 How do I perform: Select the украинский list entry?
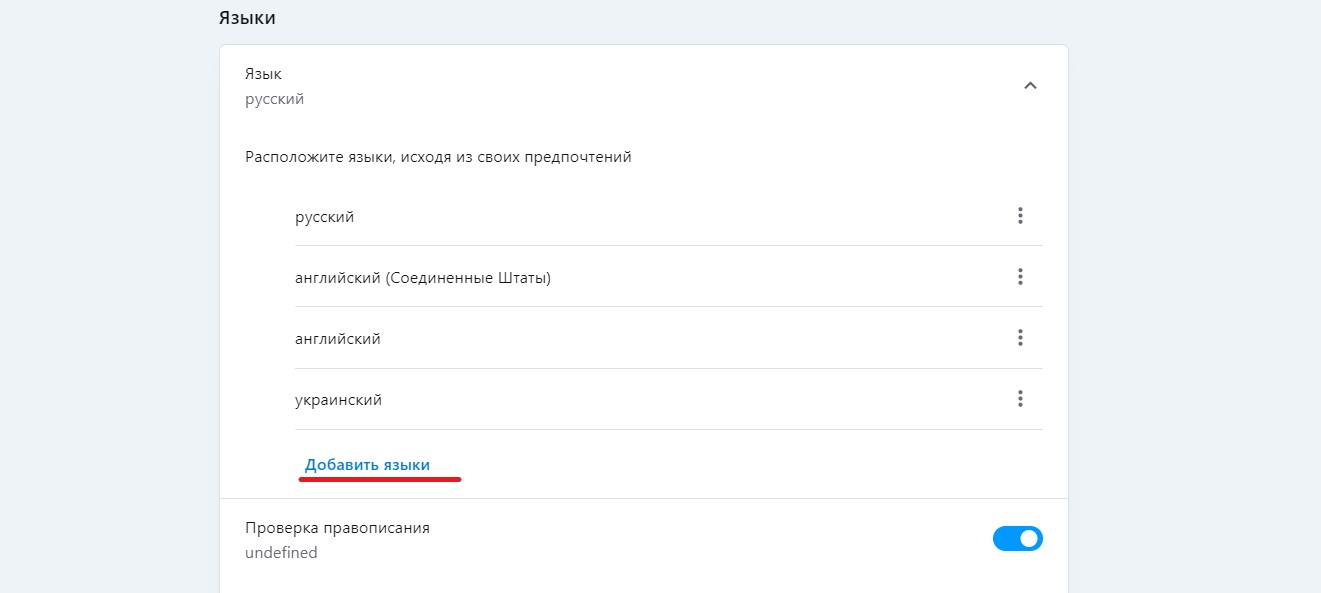(x=338, y=400)
